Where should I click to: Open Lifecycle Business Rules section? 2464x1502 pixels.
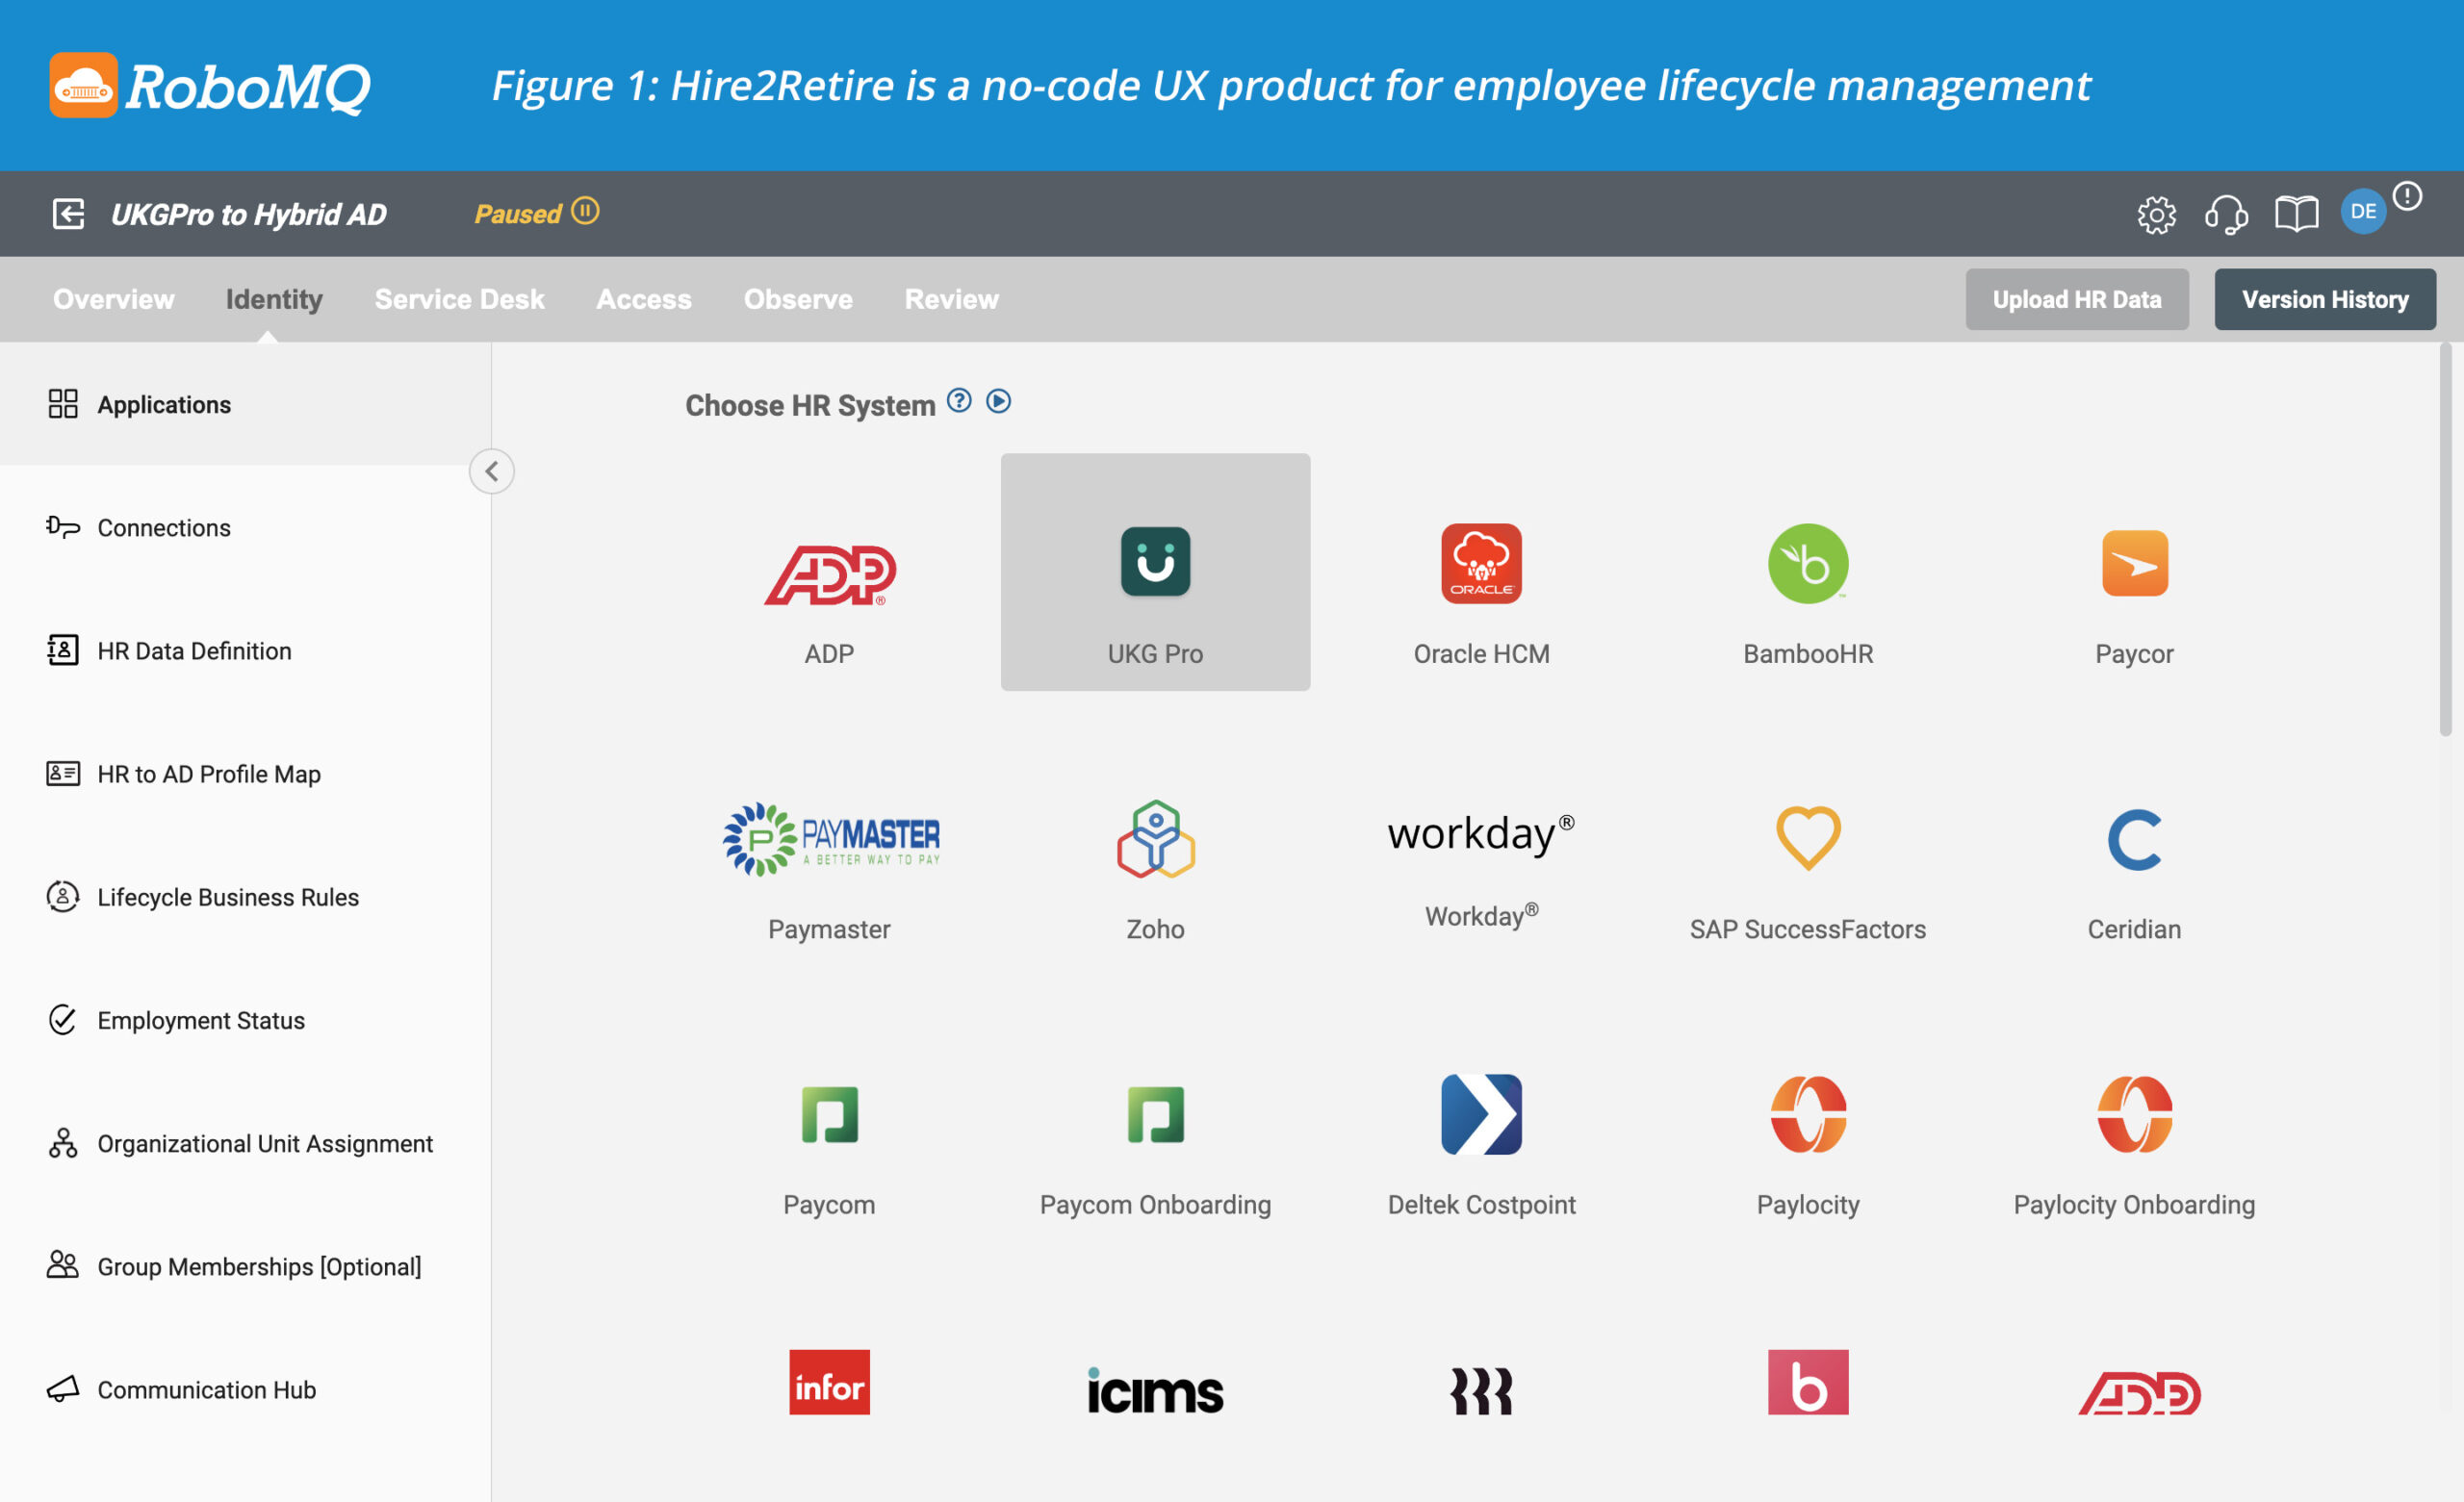[x=229, y=895]
